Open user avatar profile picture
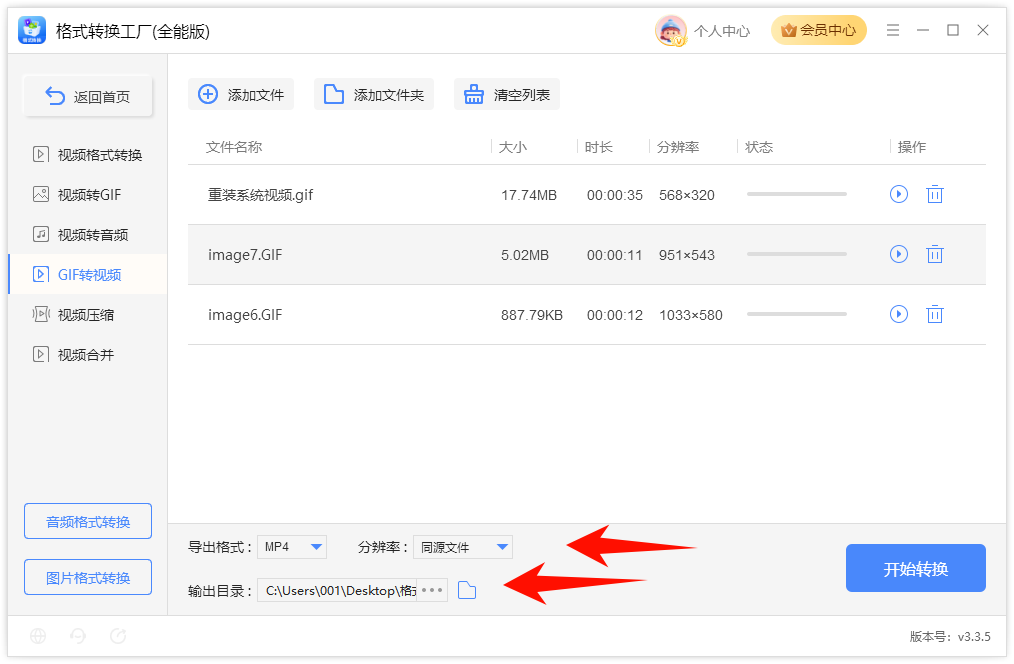This screenshot has width=1014, height=664. pos(670,30)
